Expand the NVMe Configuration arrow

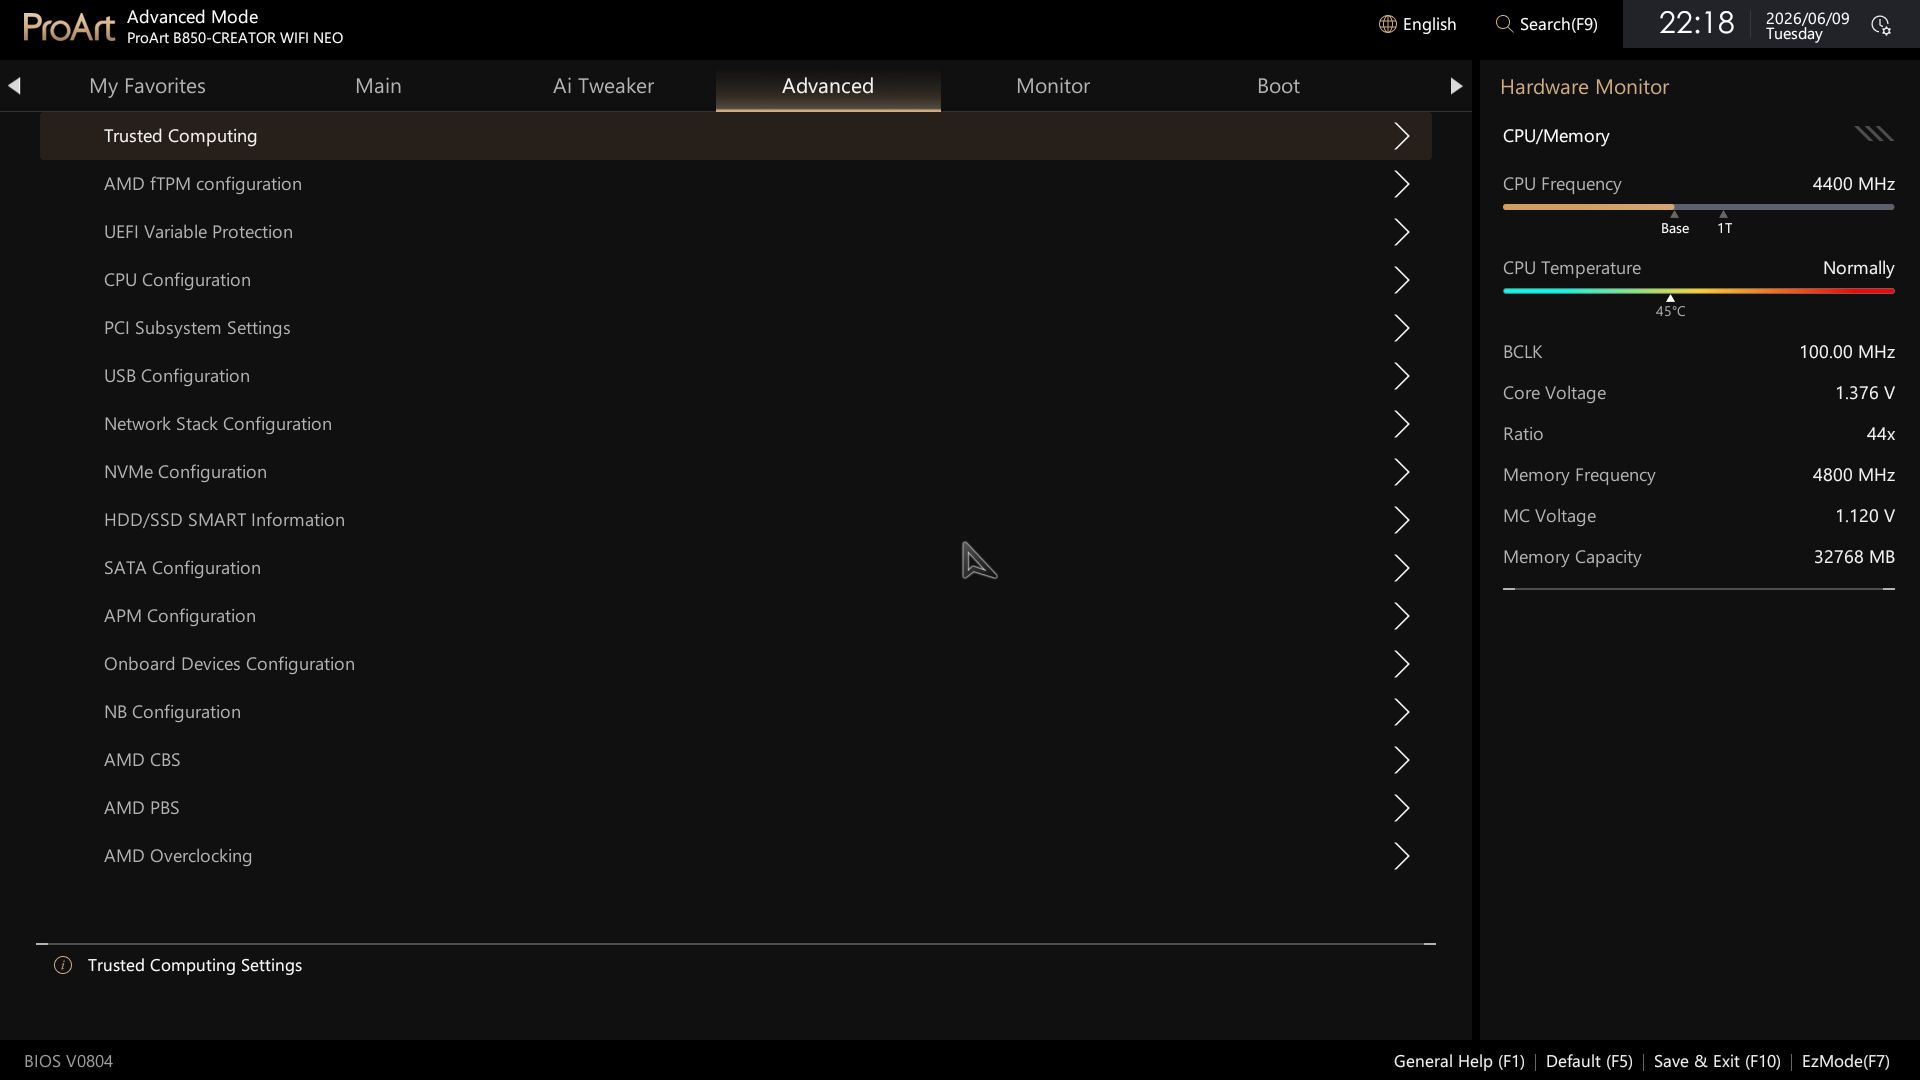(1402, 472)
